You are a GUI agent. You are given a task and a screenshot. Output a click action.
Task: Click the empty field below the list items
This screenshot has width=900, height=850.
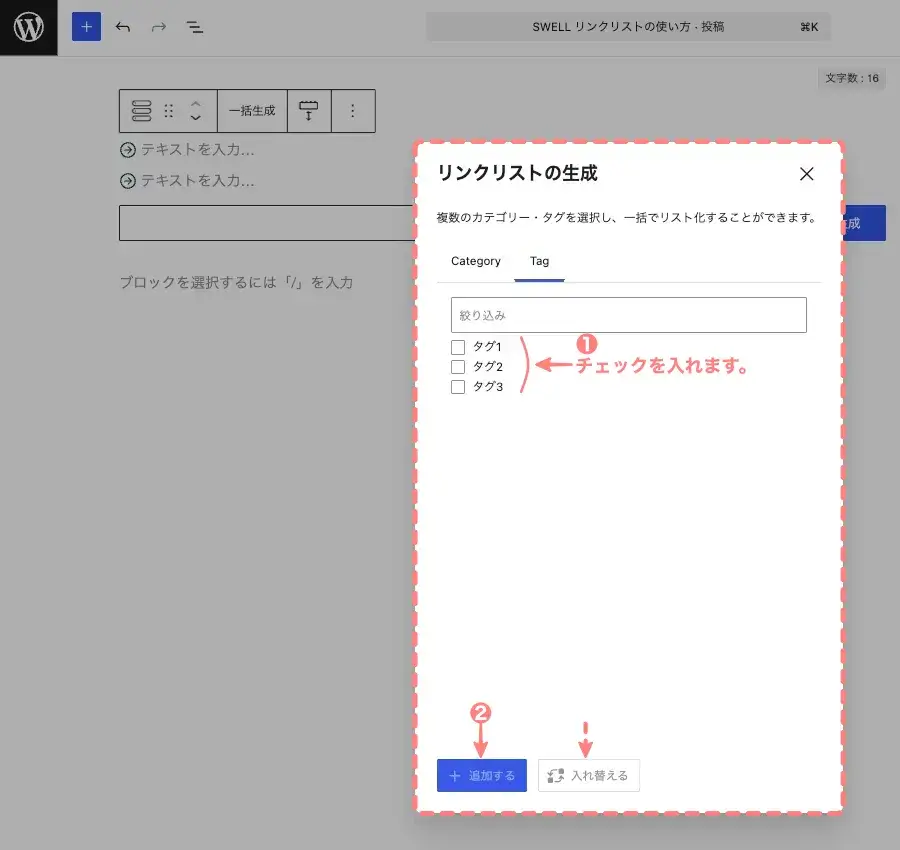pos(267,223)
